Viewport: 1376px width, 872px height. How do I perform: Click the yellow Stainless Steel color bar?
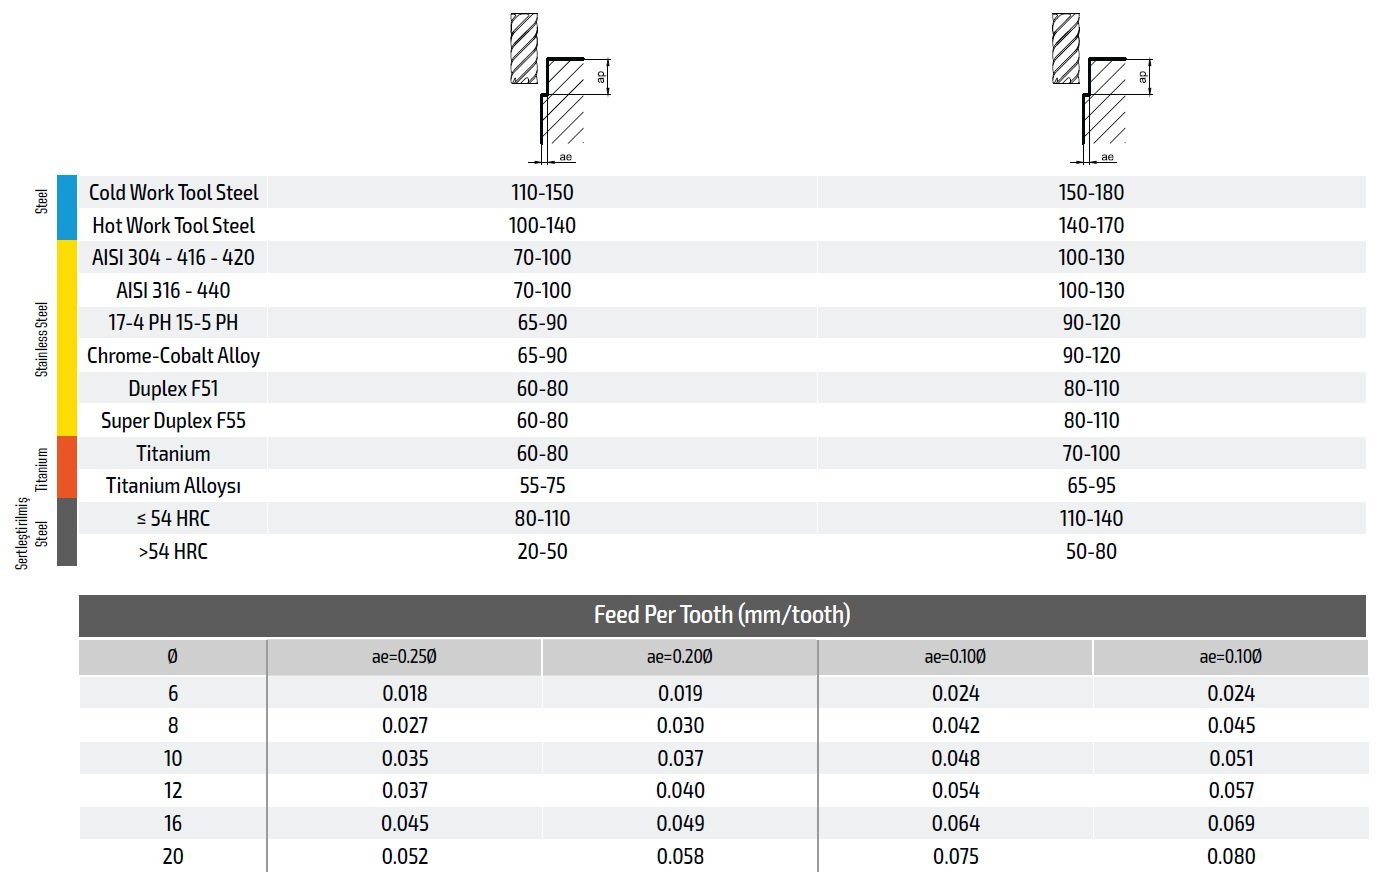click(67, 338)
